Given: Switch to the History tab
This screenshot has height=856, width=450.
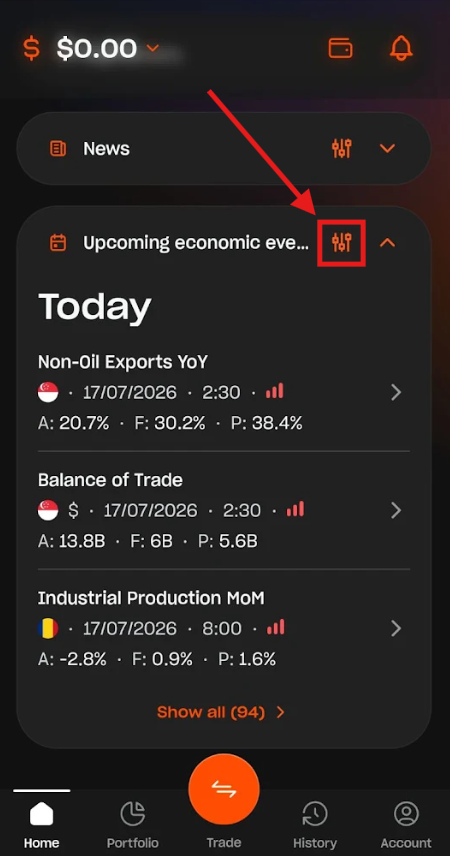Looking at the screenshot, I should tap(315, 824).
